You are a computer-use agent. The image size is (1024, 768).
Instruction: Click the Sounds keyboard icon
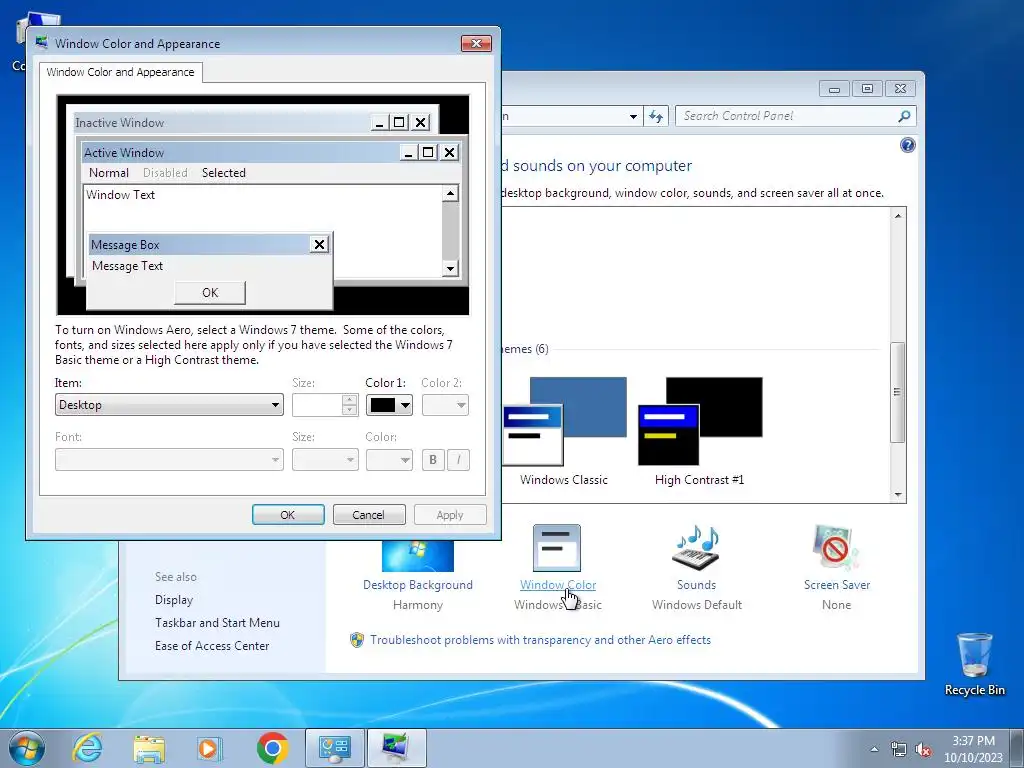(x=696, y=547)
